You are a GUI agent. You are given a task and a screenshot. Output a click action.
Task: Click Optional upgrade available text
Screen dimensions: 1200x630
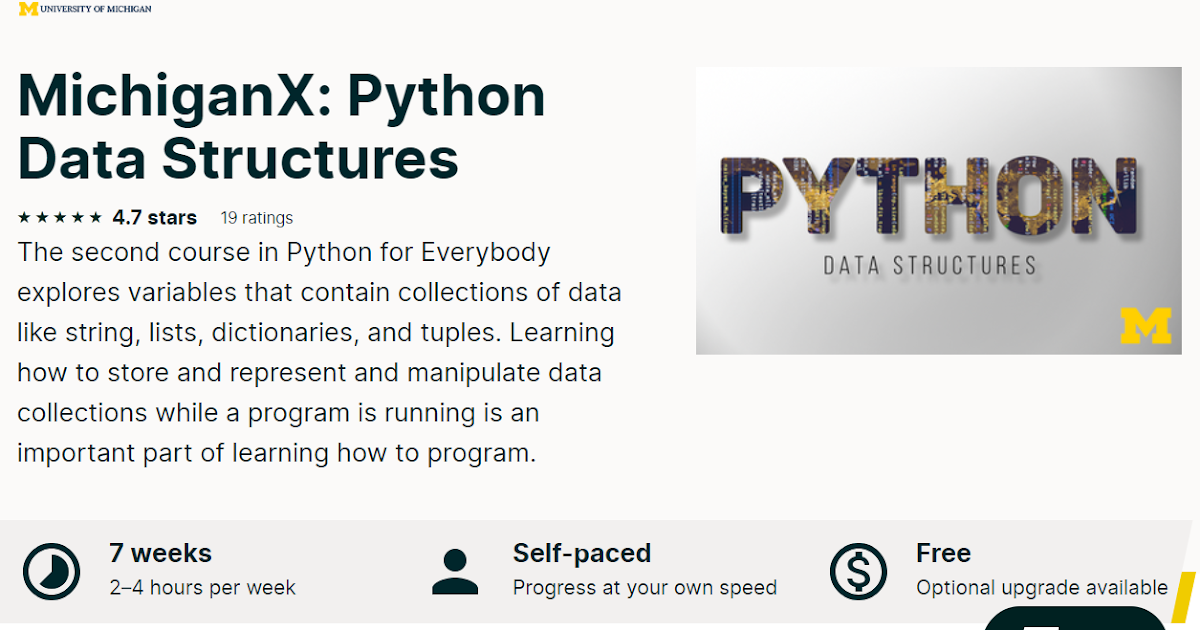coord(1042,587)
